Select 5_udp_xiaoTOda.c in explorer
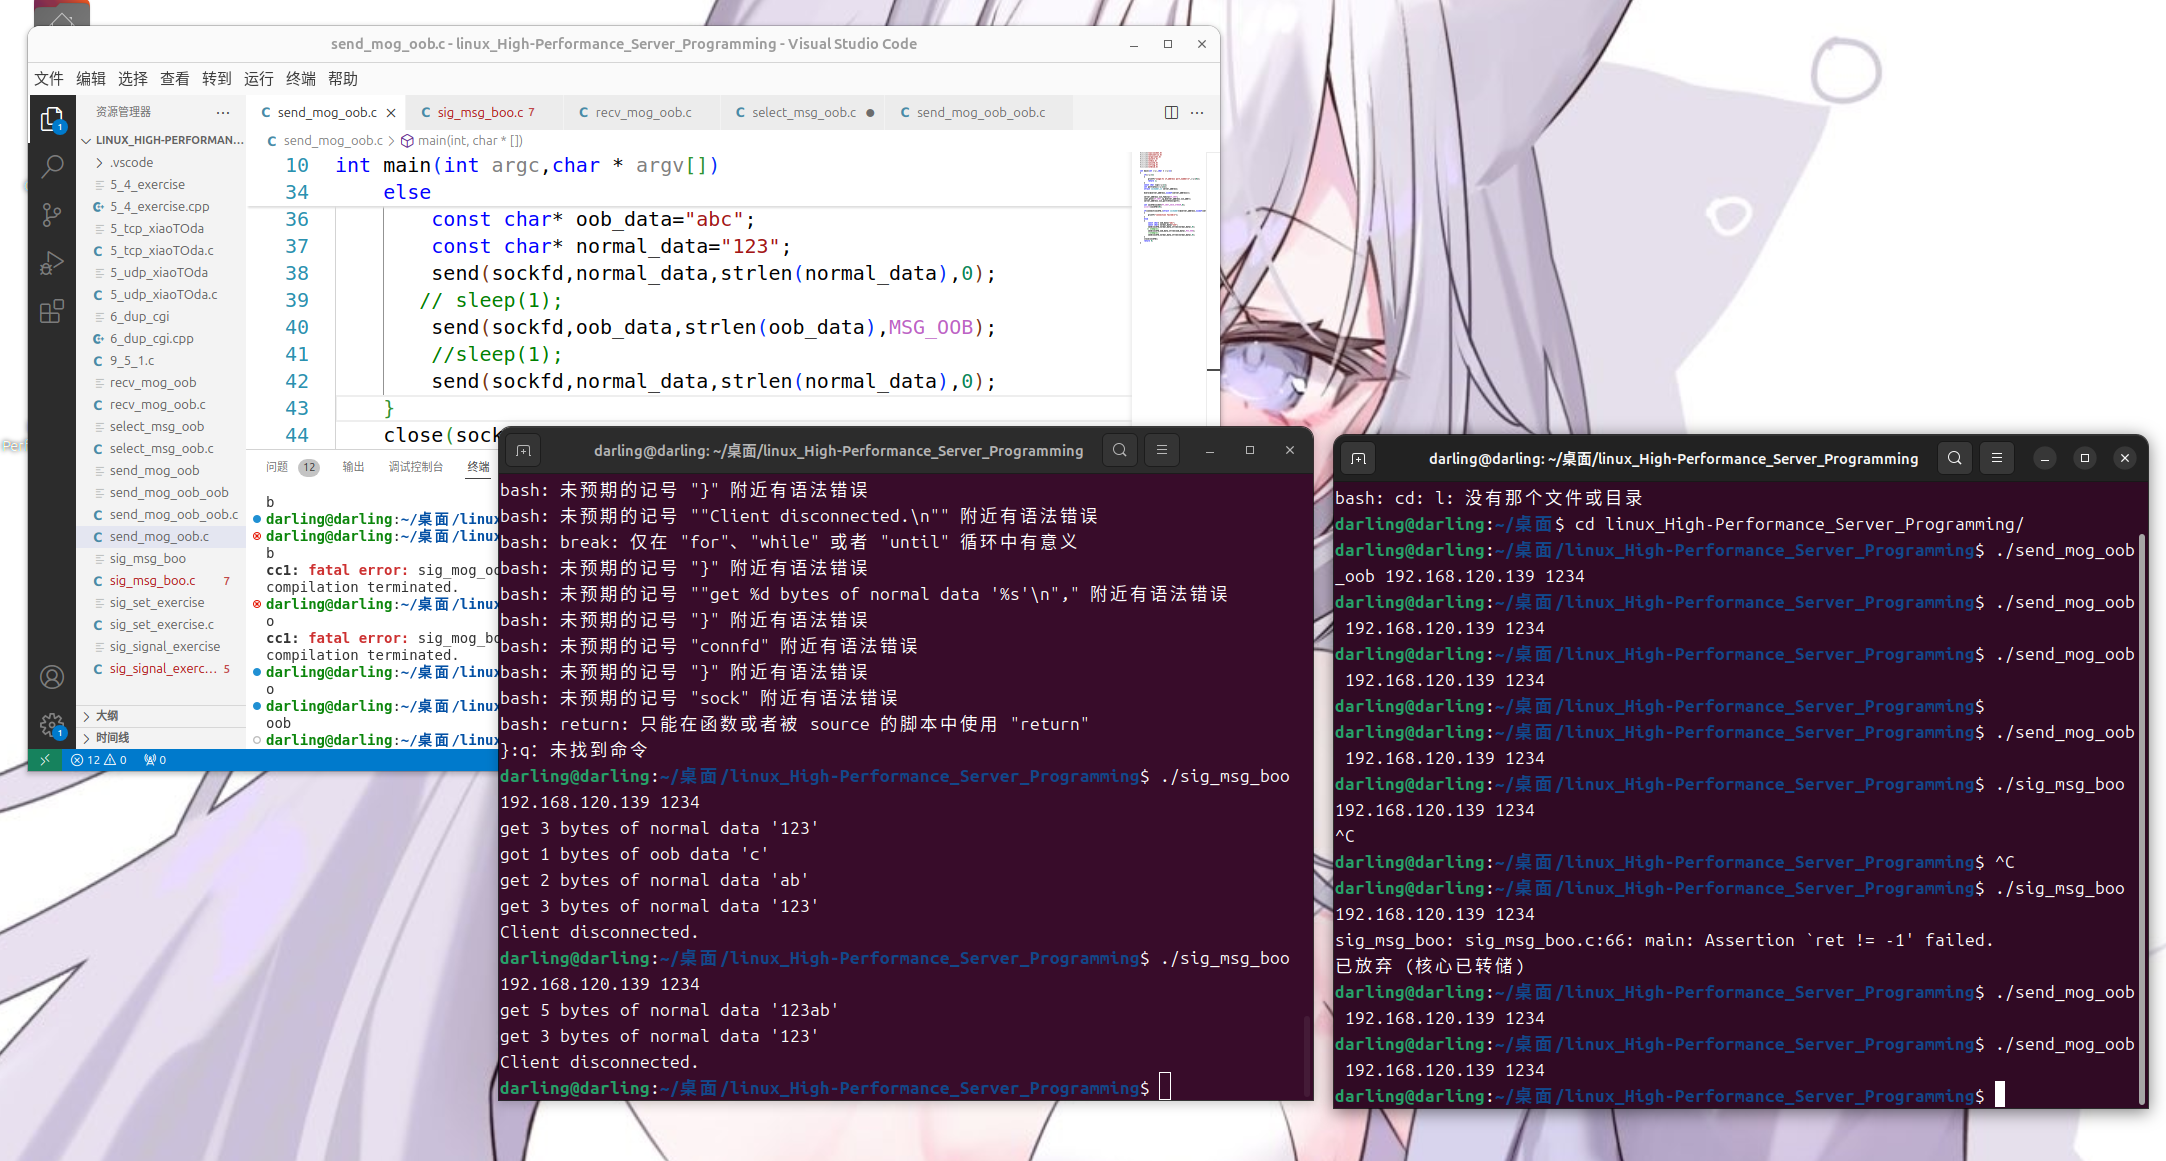2166x1161 pixels. 162,294
